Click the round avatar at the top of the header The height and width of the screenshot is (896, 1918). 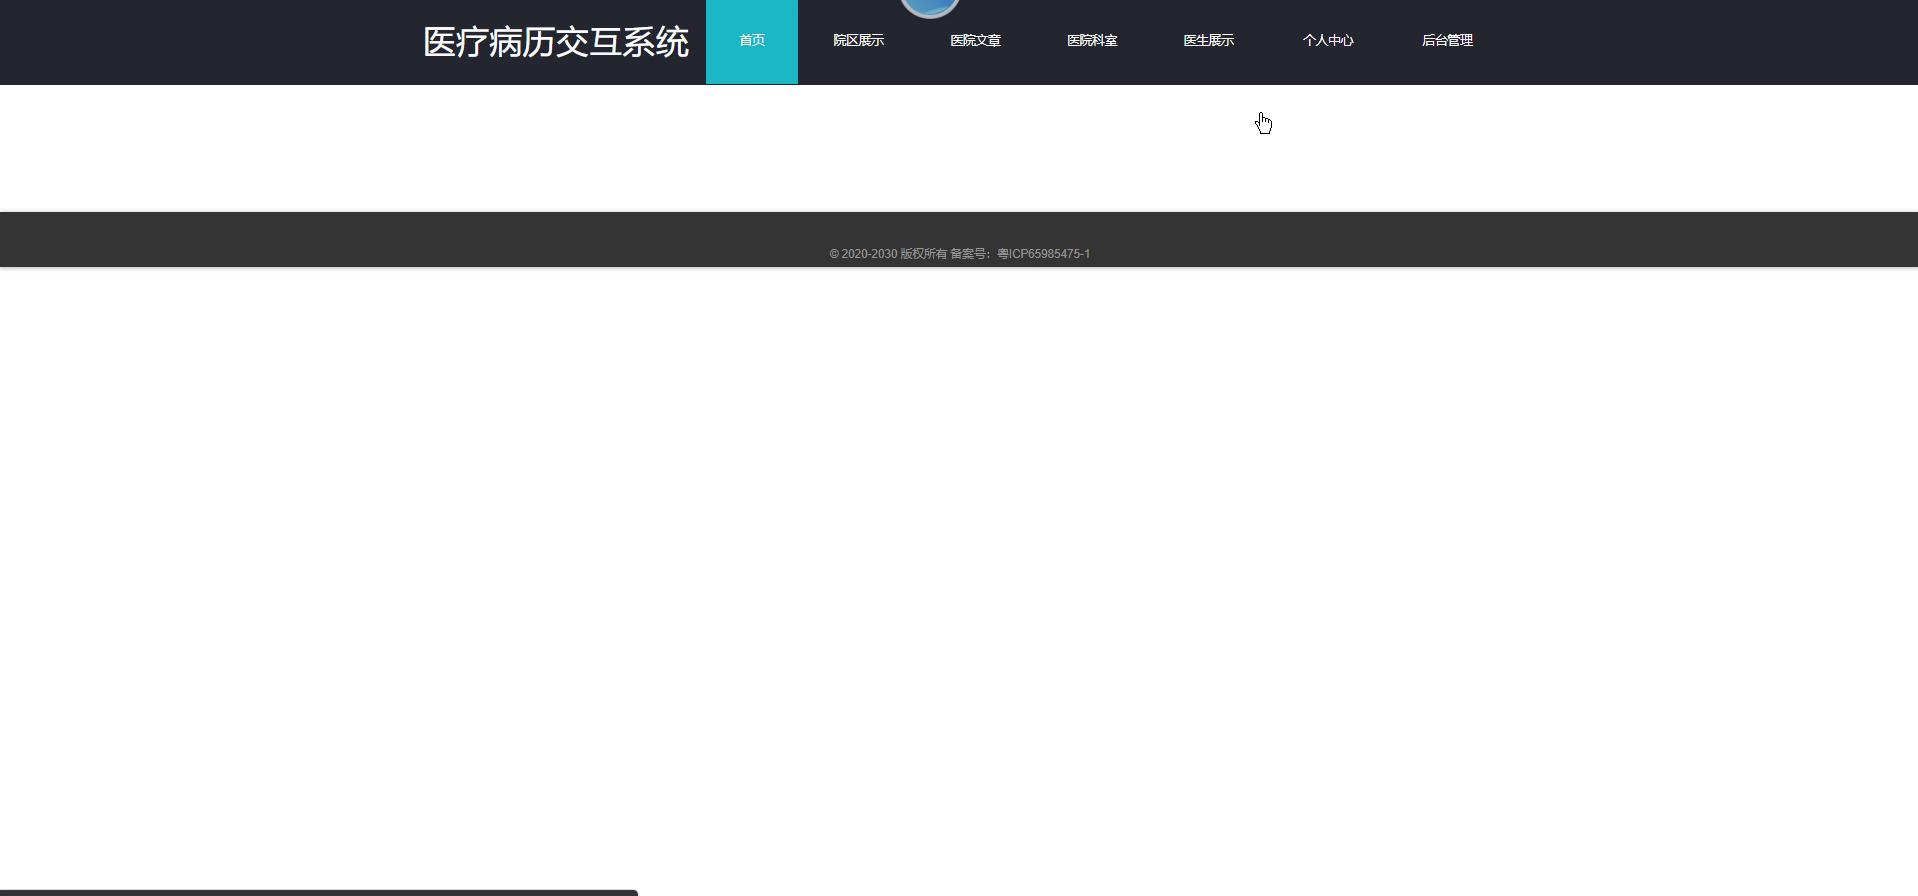930,8
